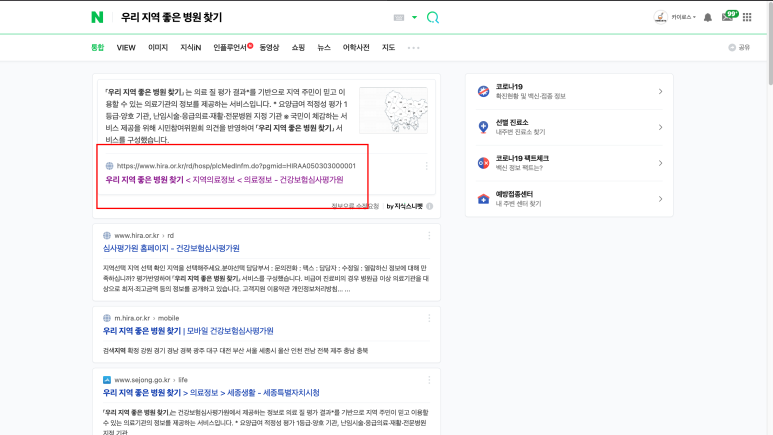Click the by 지식스니펫 label
Screen dimensions: 773x435
pyautogui.click(x=404, y=206)
